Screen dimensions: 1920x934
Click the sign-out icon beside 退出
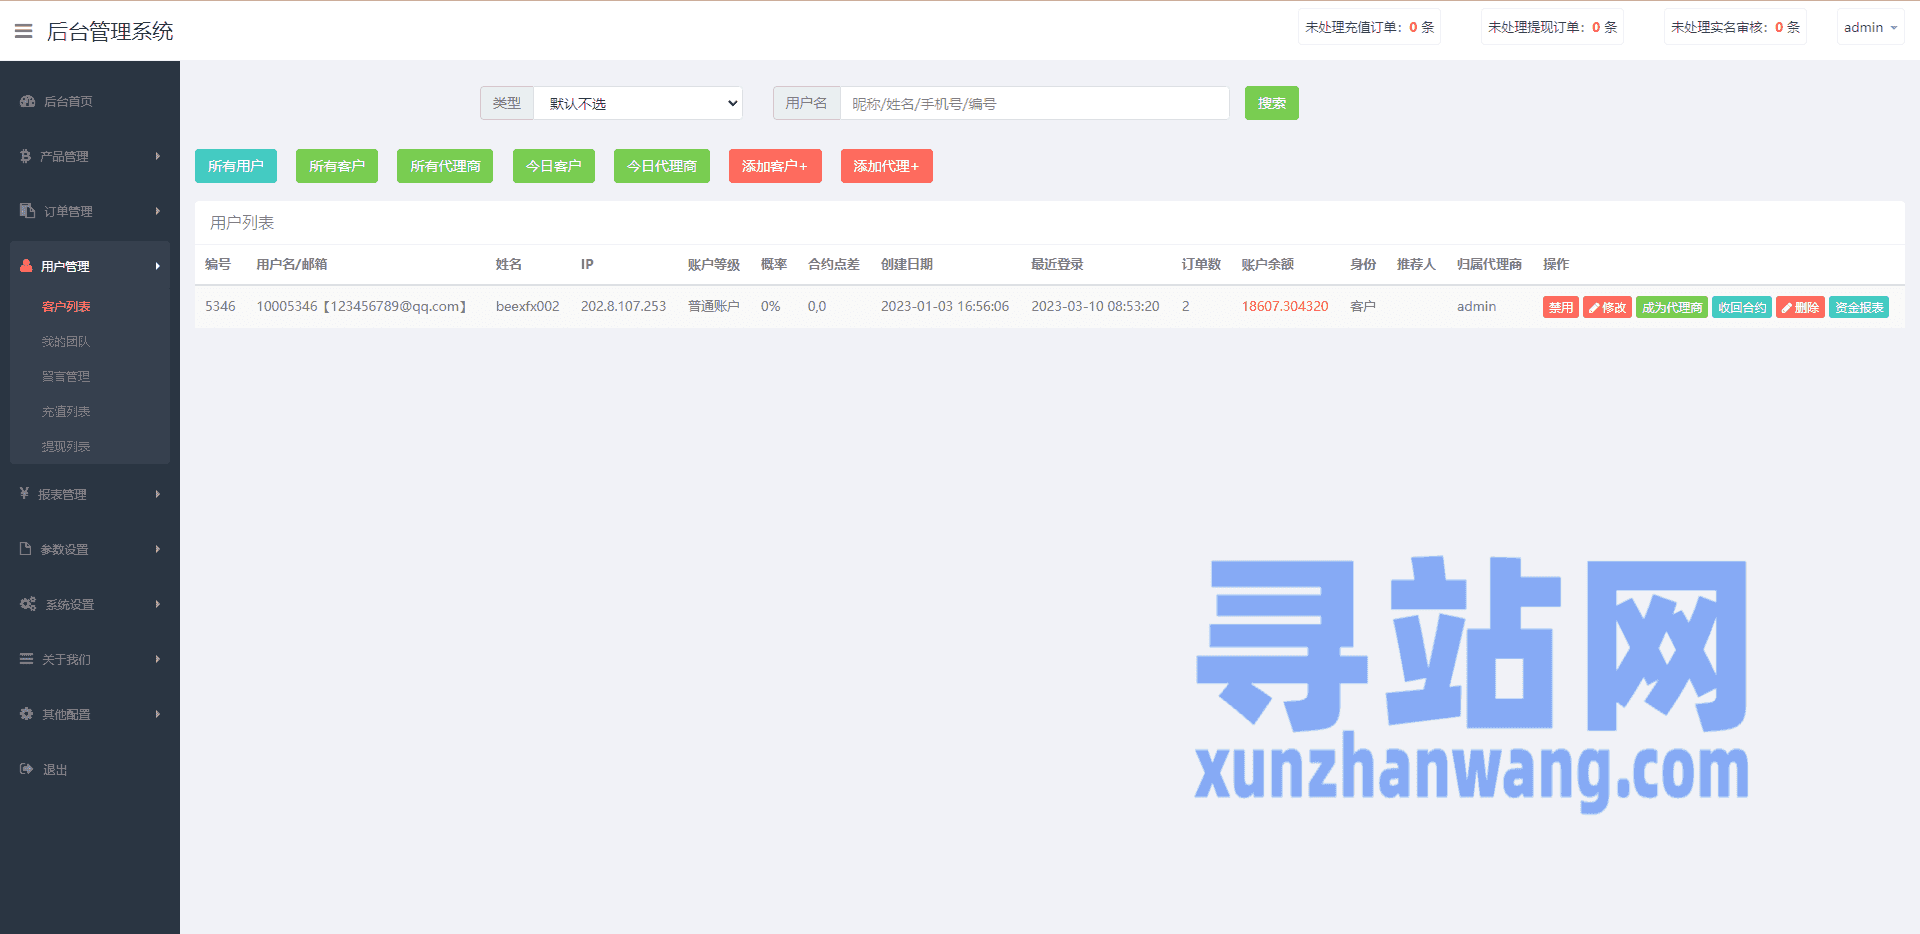[x=27, y=769]
